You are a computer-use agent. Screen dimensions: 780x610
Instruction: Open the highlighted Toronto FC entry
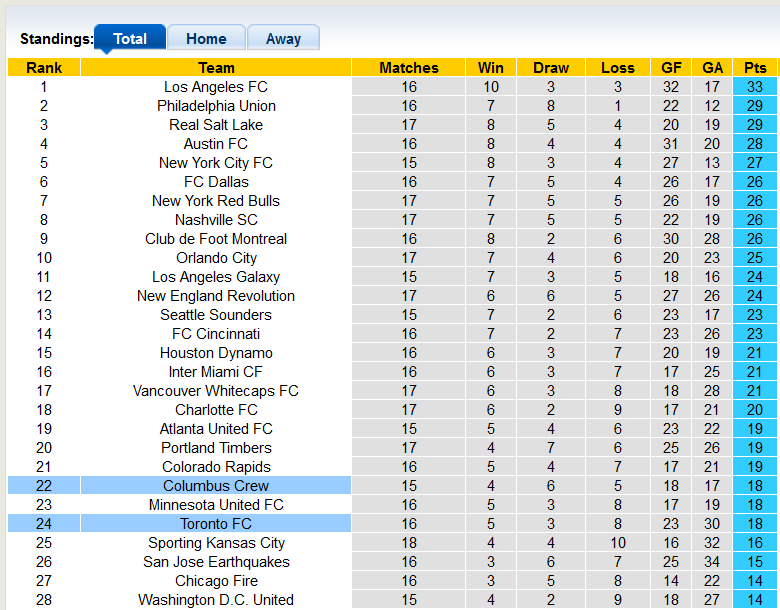click(x=216, y=524)
